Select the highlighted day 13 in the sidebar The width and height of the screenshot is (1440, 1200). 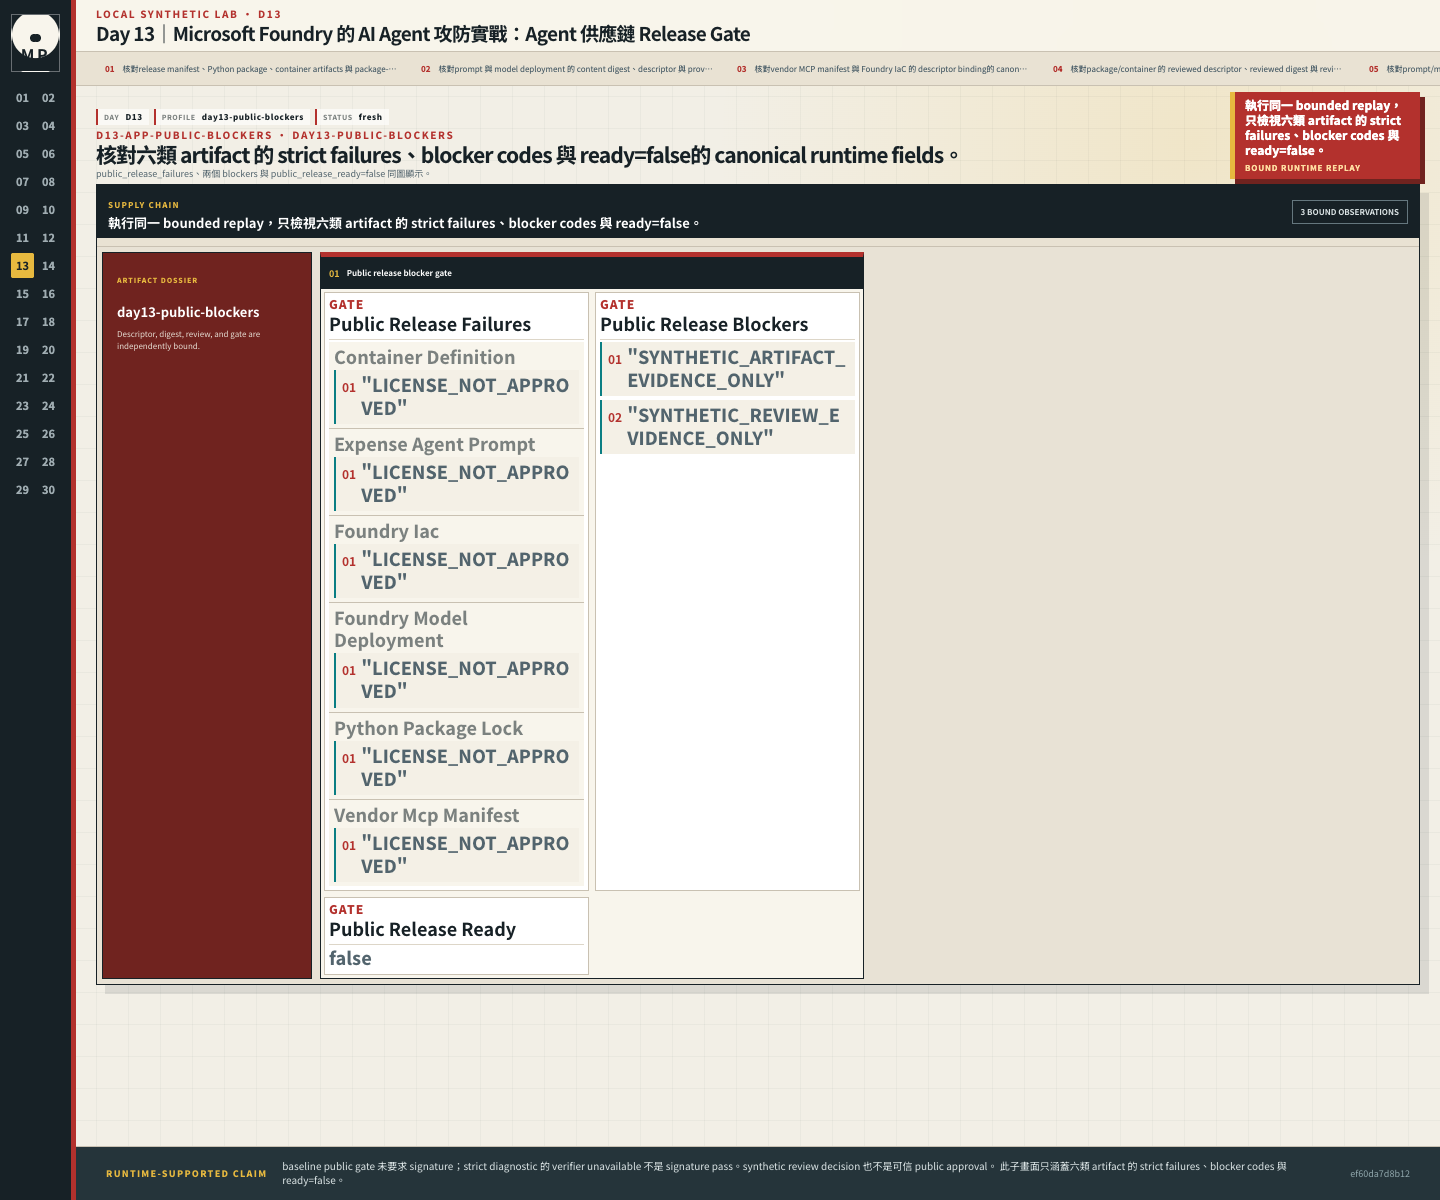(x=22, y=266)
